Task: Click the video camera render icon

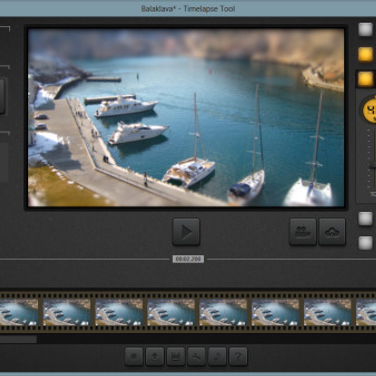Action: (303, 232)
